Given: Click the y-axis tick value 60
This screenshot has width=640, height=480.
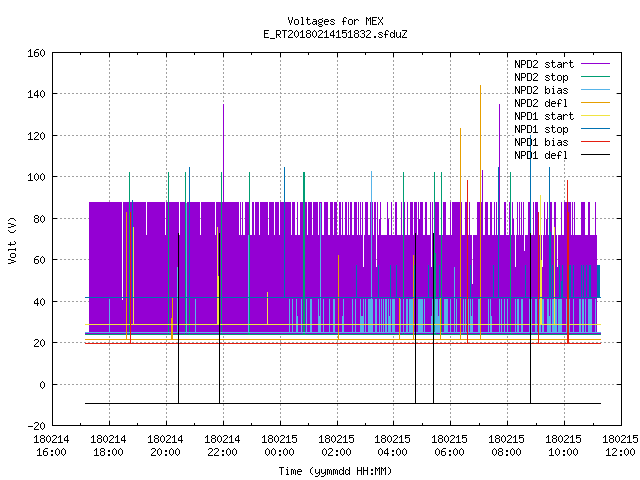Looking at the screenshot, I should coord(39,260).
